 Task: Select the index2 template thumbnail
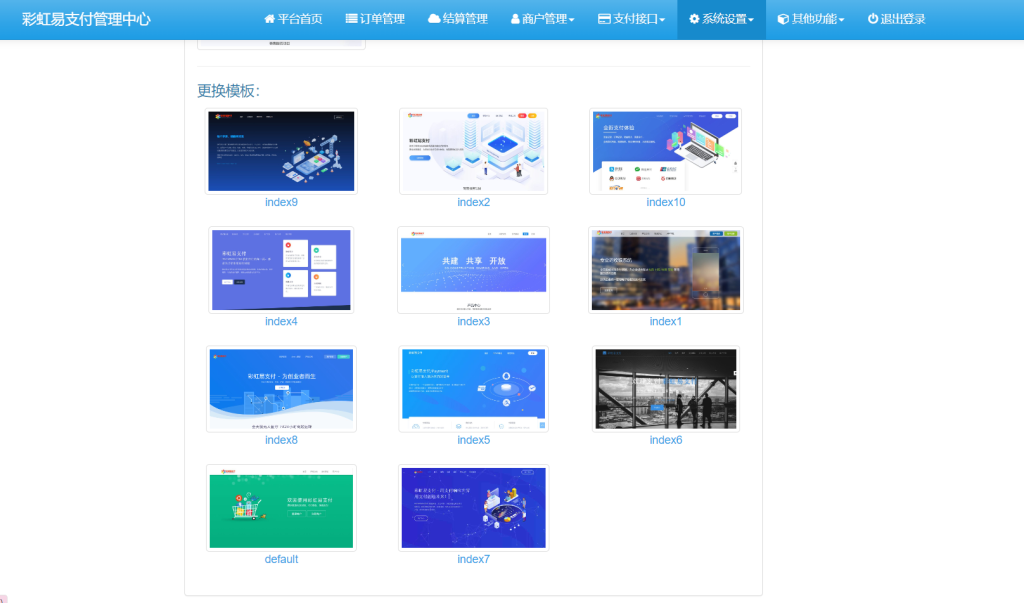tap(473, 151)
